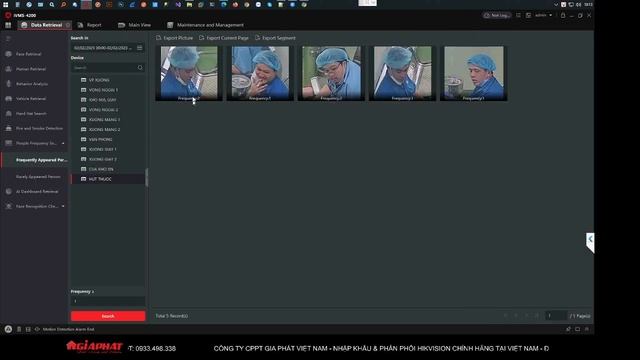Viewport: 640px width, 360px height.
Task: Select the VAN PHONG camera
Action: [100, 140]
